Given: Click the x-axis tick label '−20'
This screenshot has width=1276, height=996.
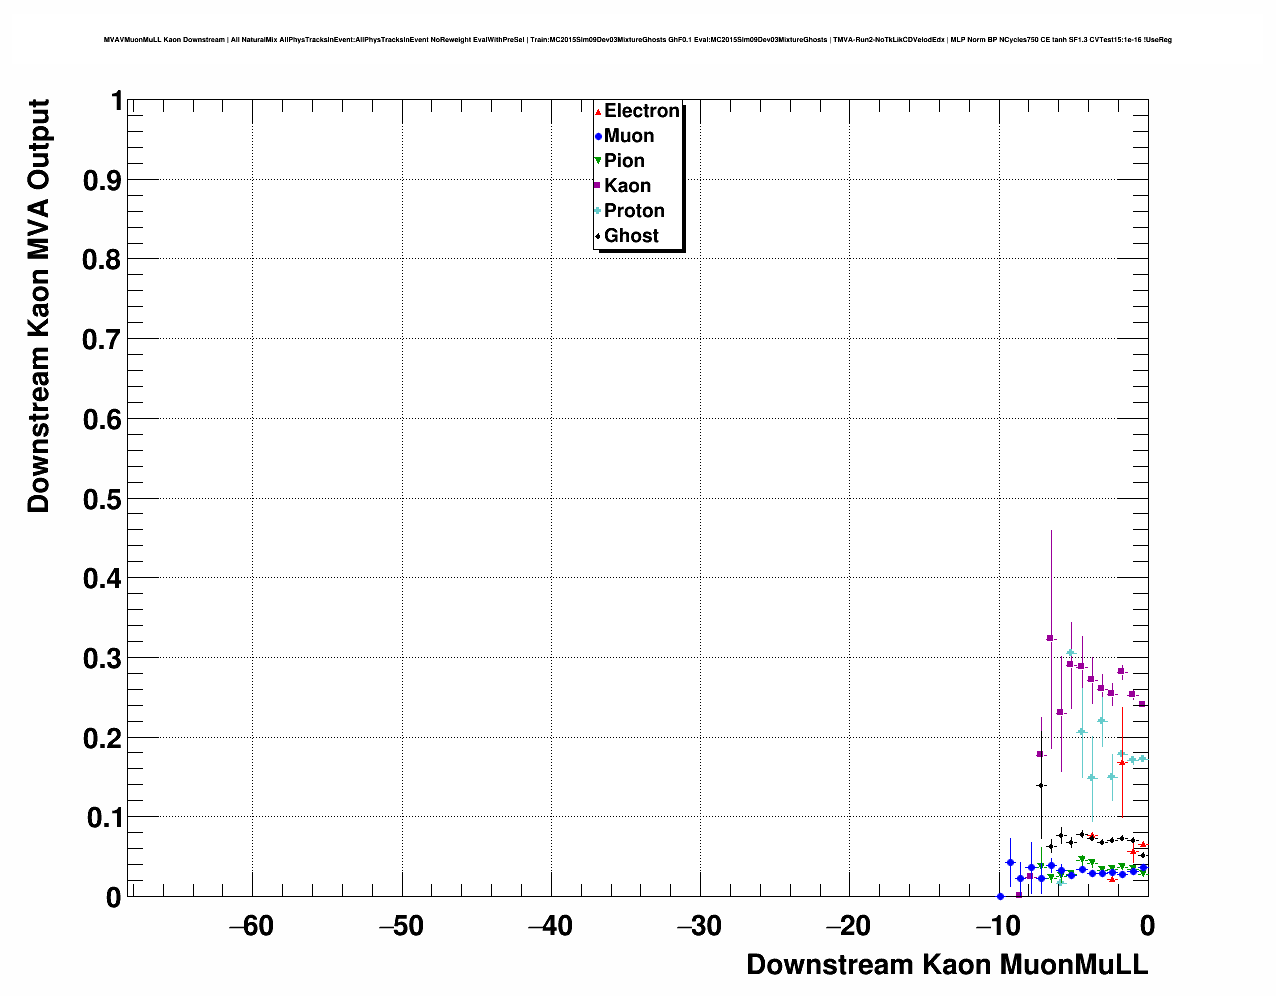Looking at the screenshot, I should [848, 926].
